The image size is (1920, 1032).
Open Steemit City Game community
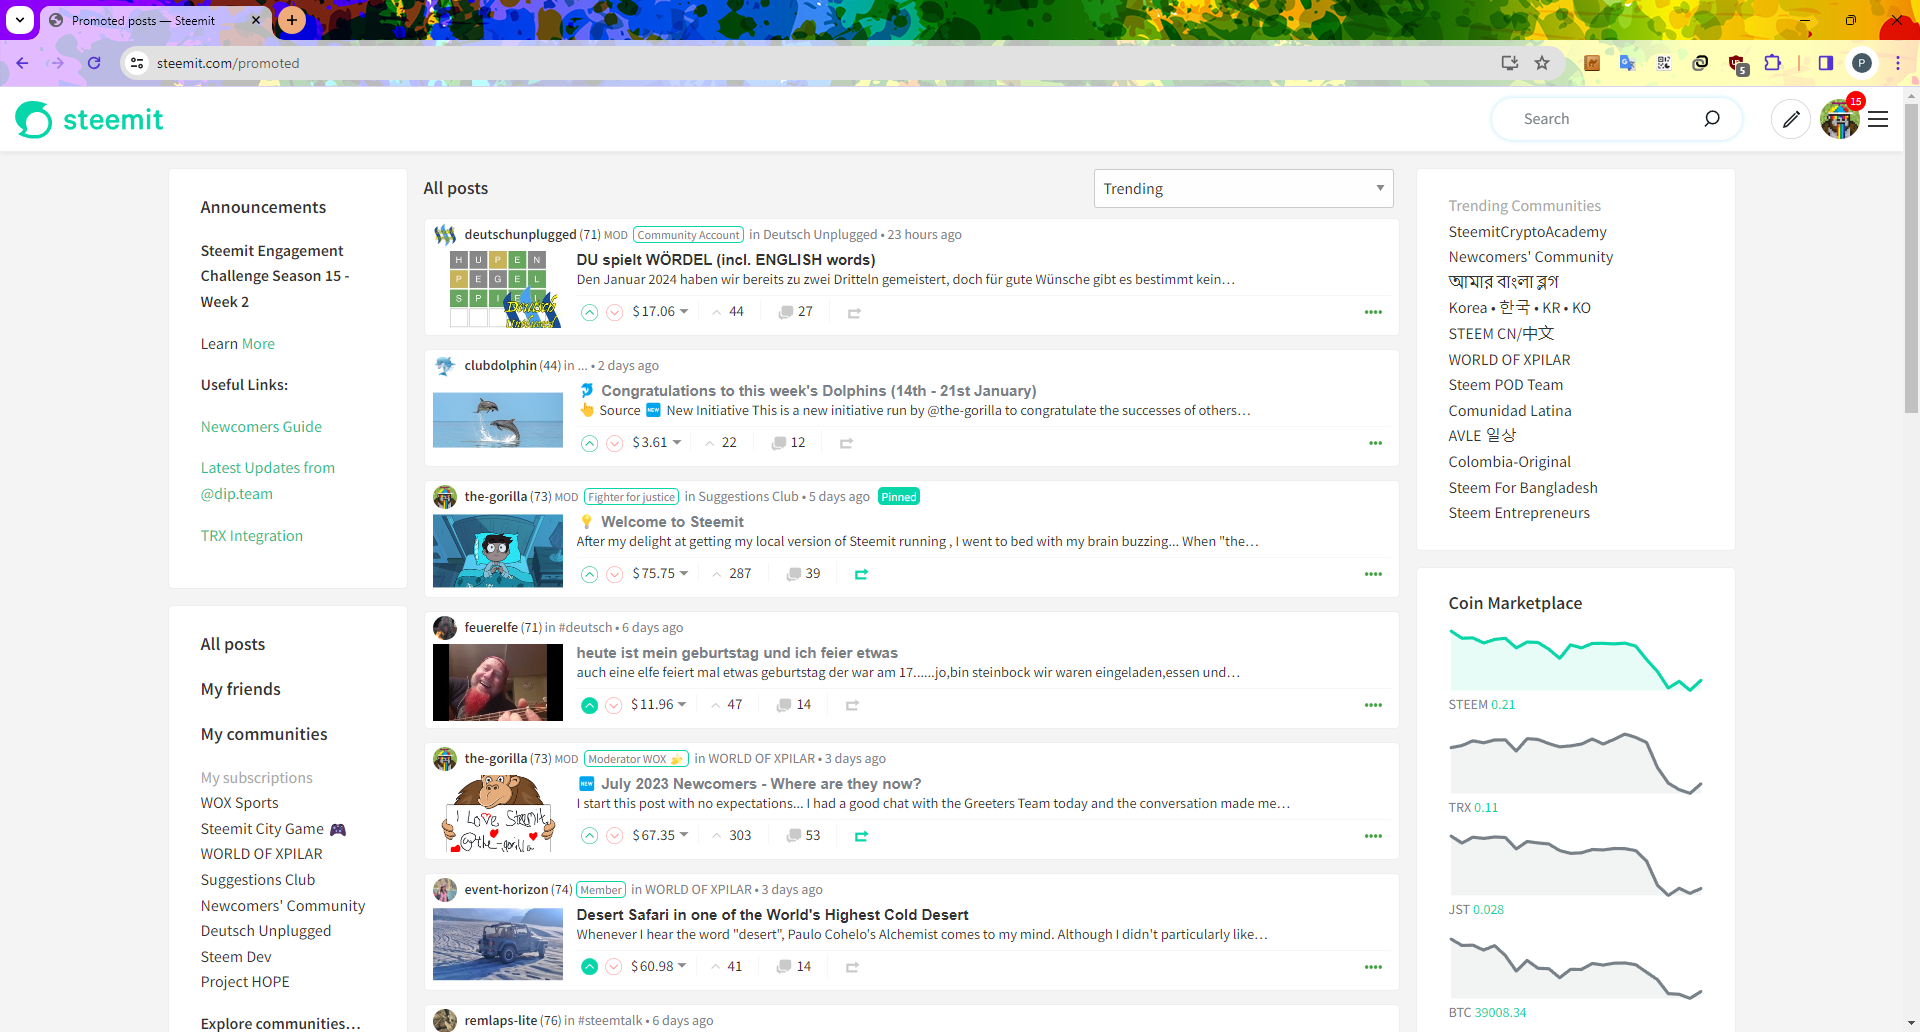click(x=273, y=829)
